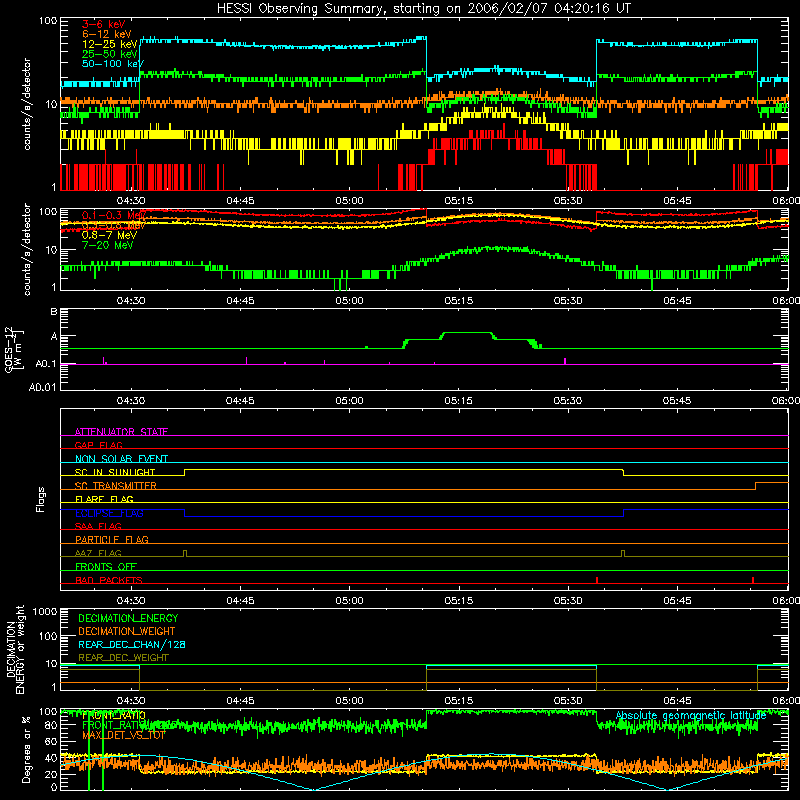
Task: Click the Degrees or % axis title
Action: [x=26, y=749]
